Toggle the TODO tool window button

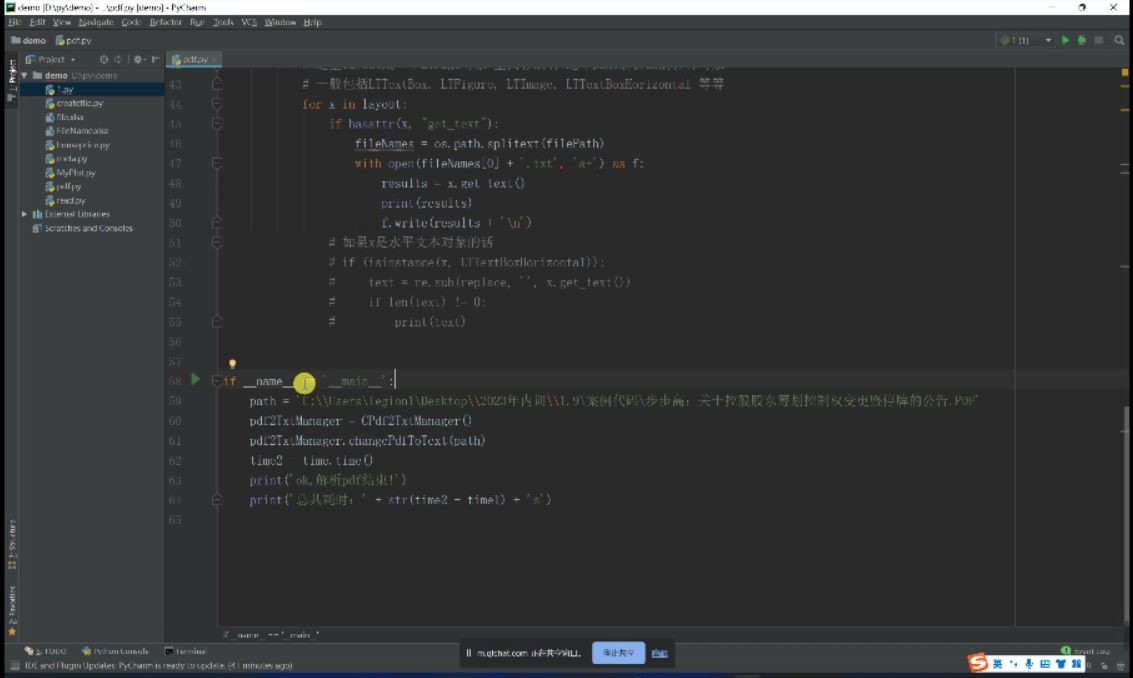click(46, 651)
